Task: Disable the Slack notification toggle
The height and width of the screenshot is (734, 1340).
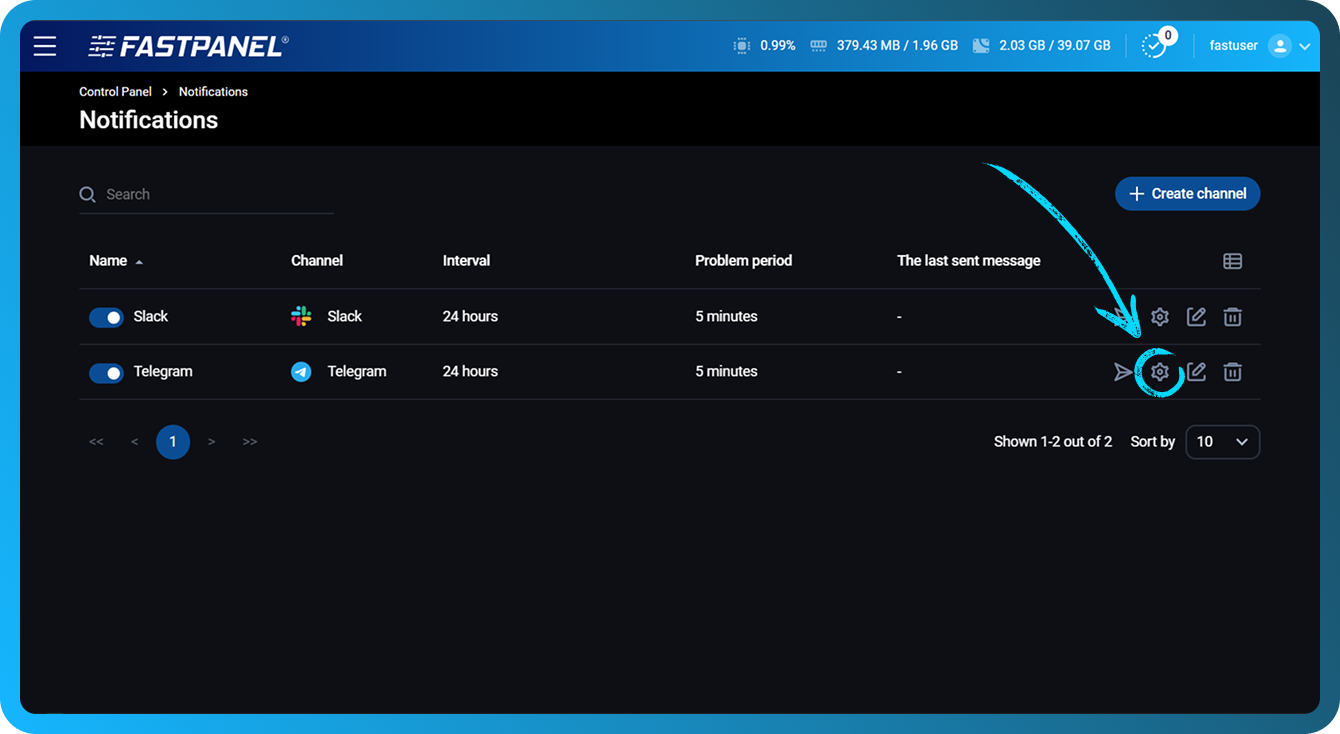Action: click(106, 317)
